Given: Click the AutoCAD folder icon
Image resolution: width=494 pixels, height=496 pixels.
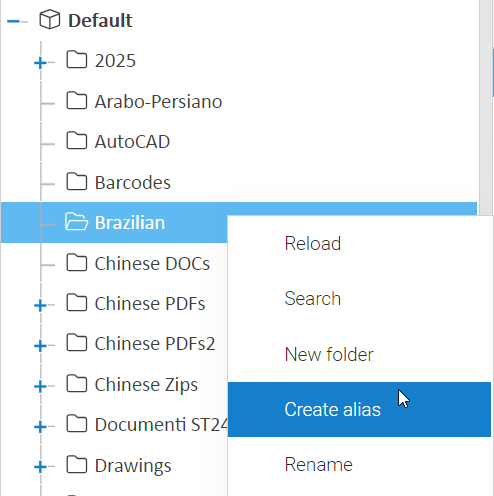Looking at the screenshot, I should [77, 141].
